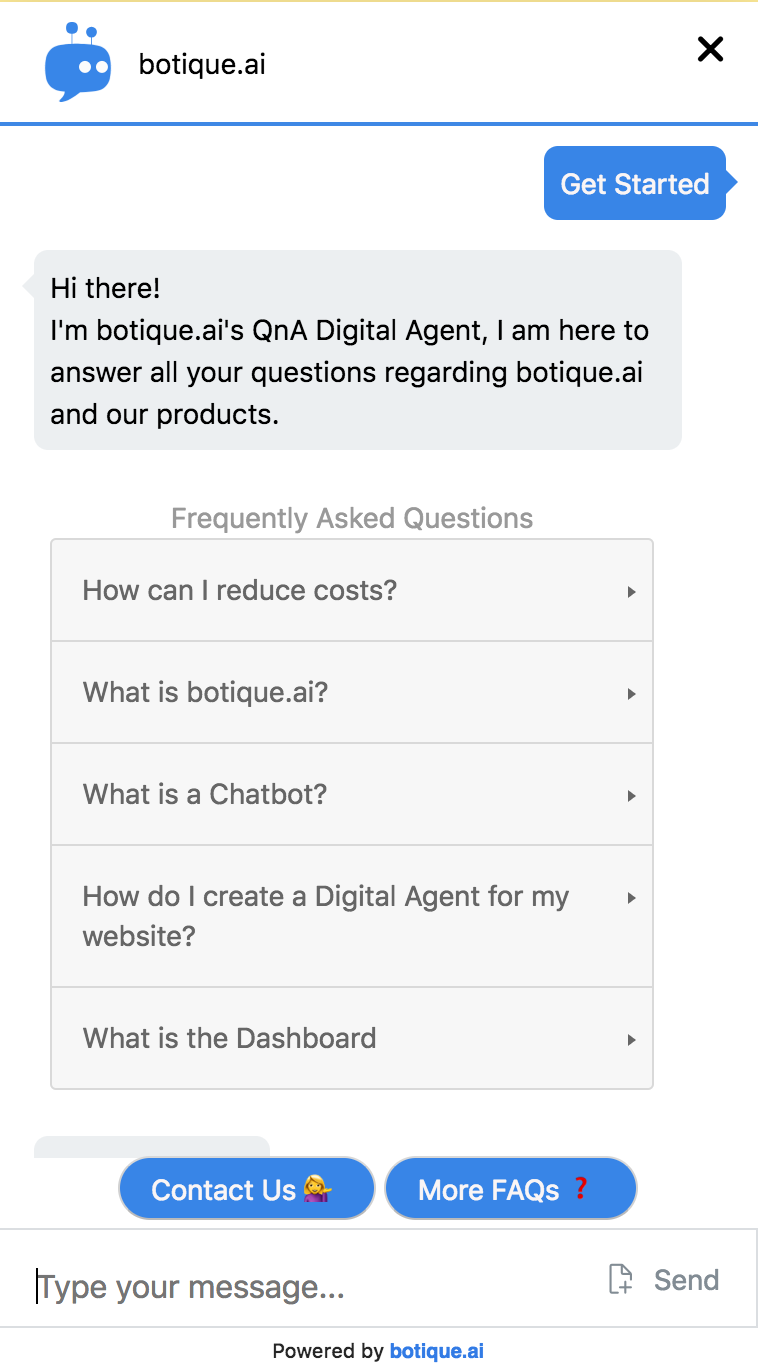Click the 'Frequently Asked Questions' heading
The height and width of the screenshot is (1366, 758).
pyautogui.click(x=352, y=519)
